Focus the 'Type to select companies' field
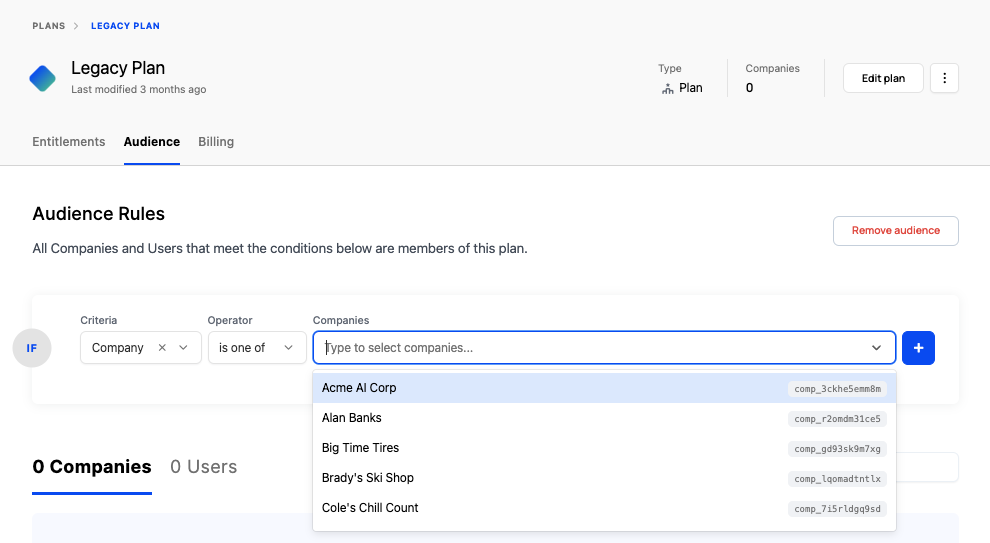This screenshot has width=990, height=543. 590,348
